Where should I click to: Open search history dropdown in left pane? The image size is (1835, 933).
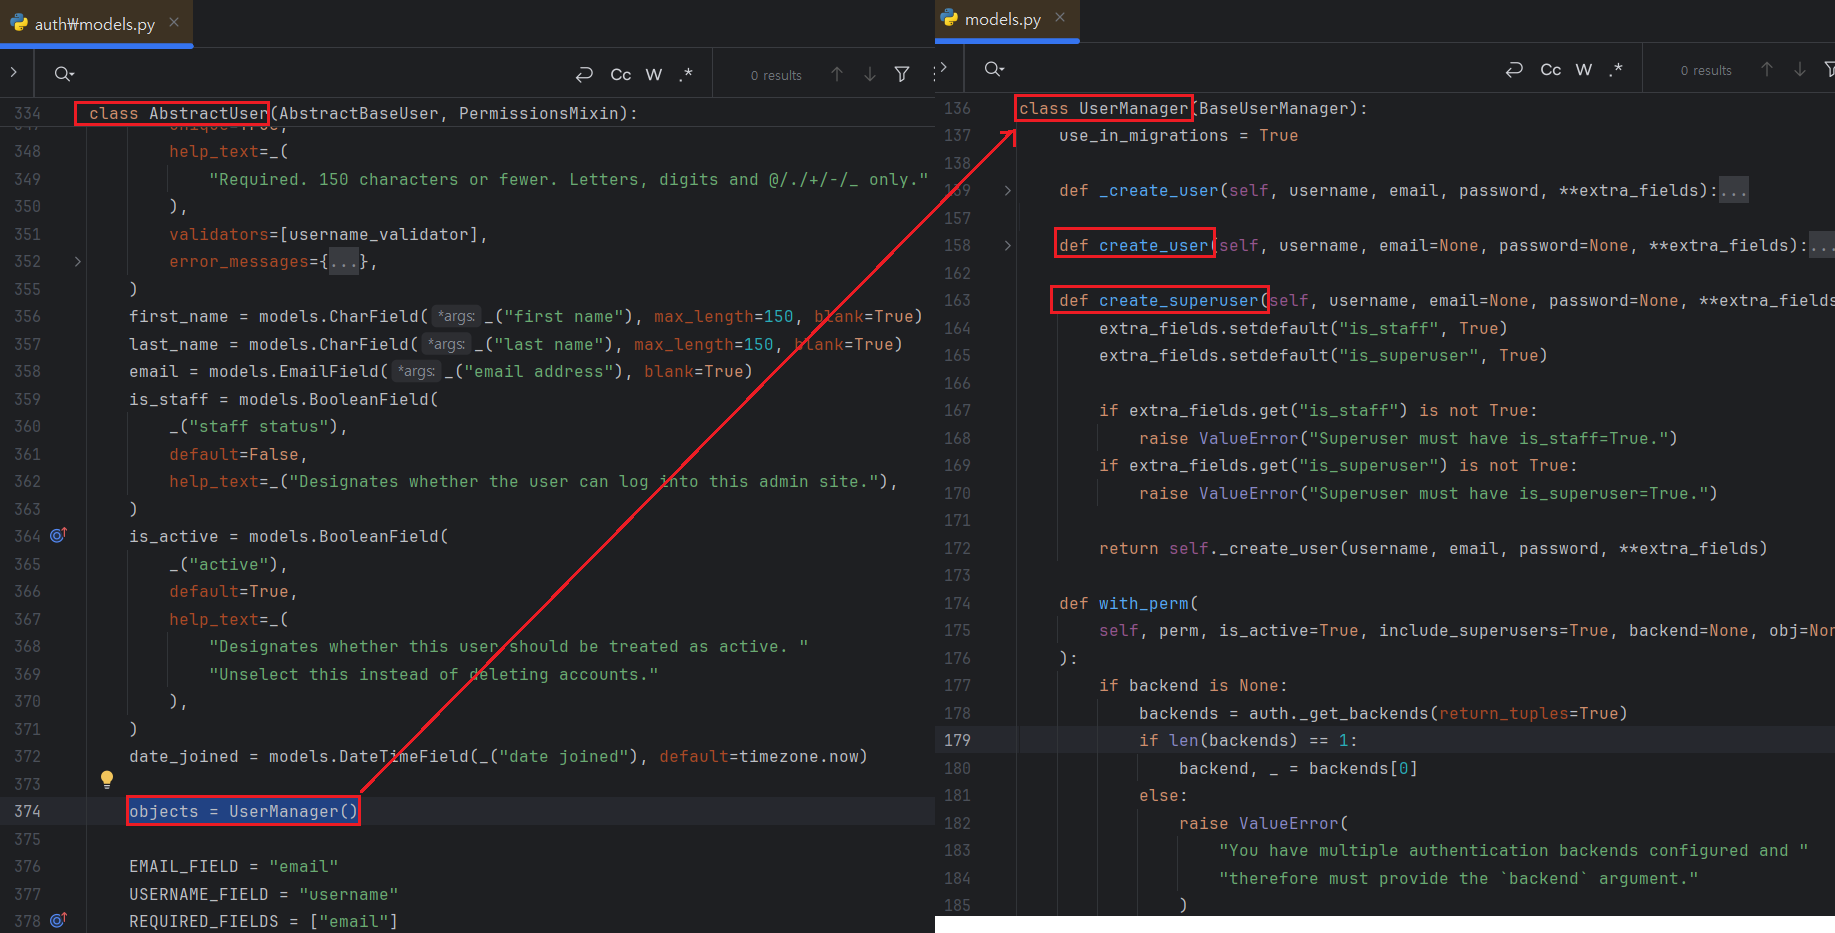[64, 74]
